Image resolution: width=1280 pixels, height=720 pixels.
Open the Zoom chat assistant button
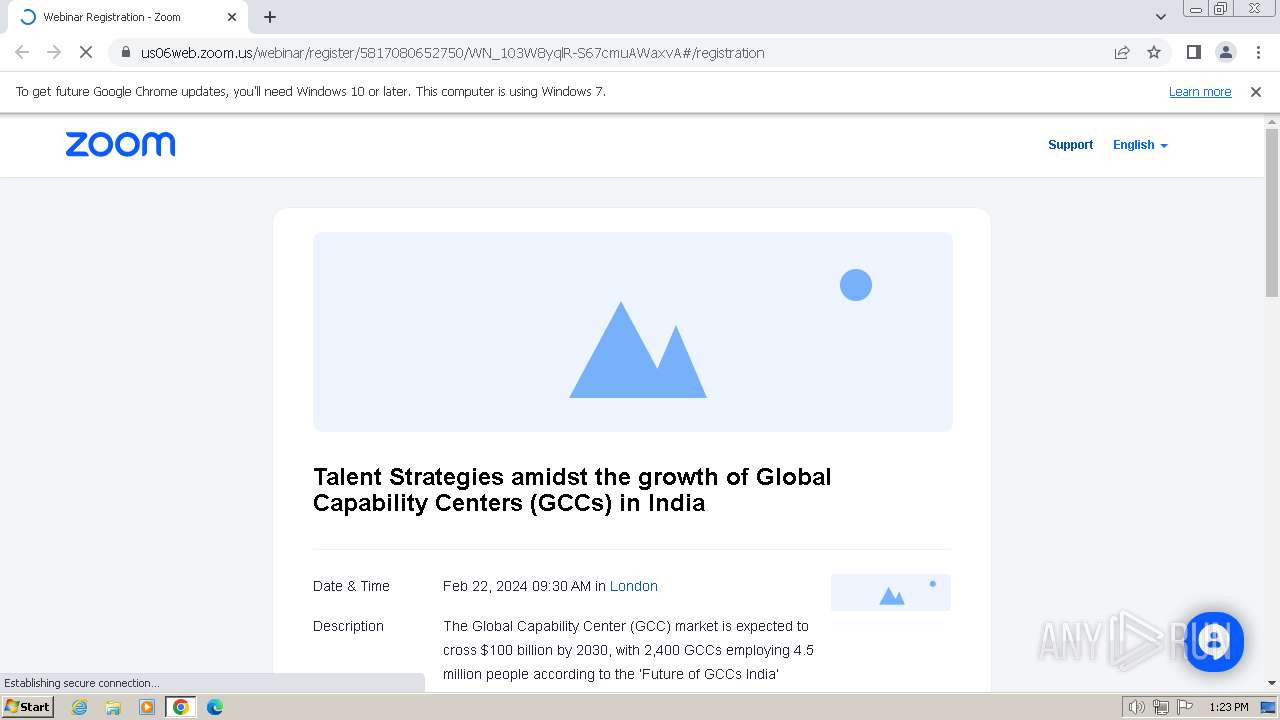pos(1214,641)
